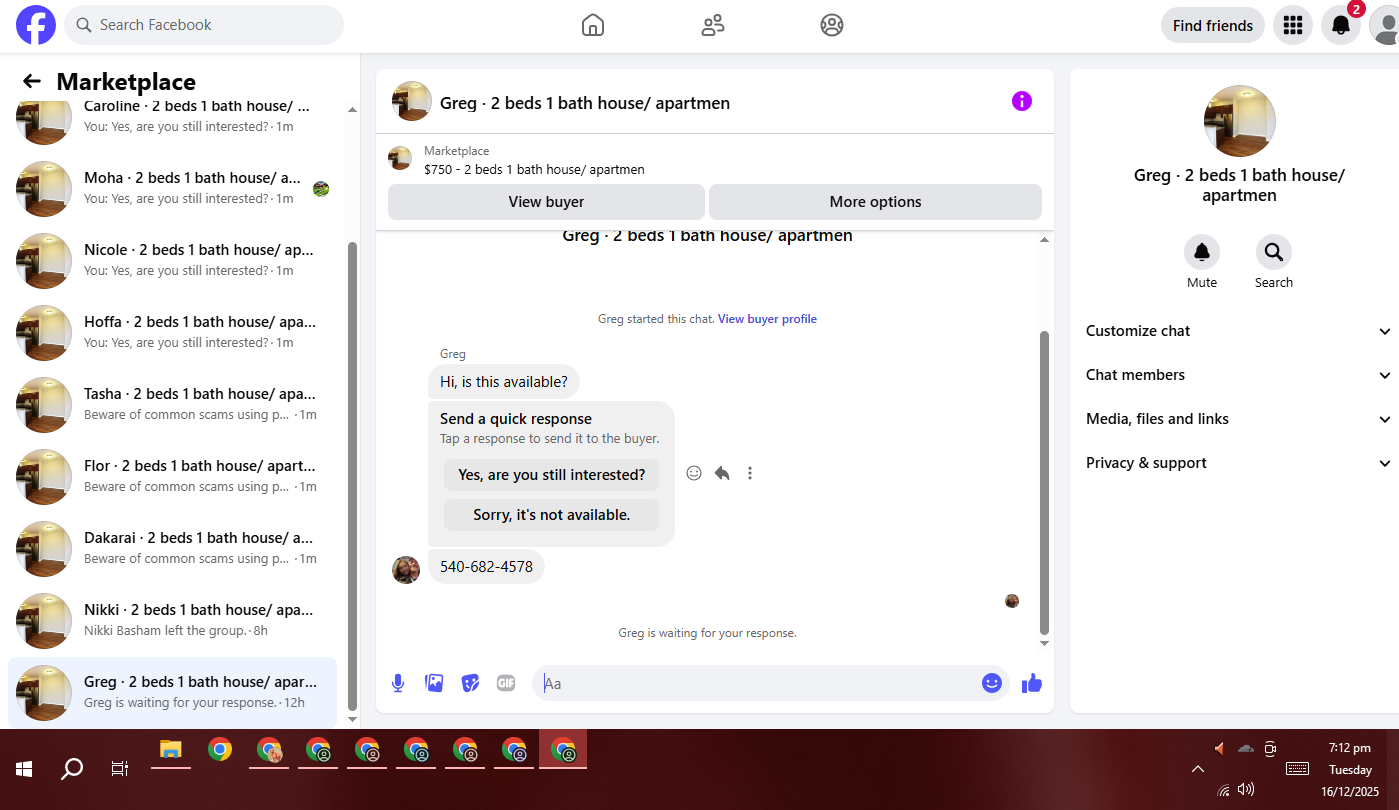Click the $750 Marketplace listing title

[x=534, y=170]
